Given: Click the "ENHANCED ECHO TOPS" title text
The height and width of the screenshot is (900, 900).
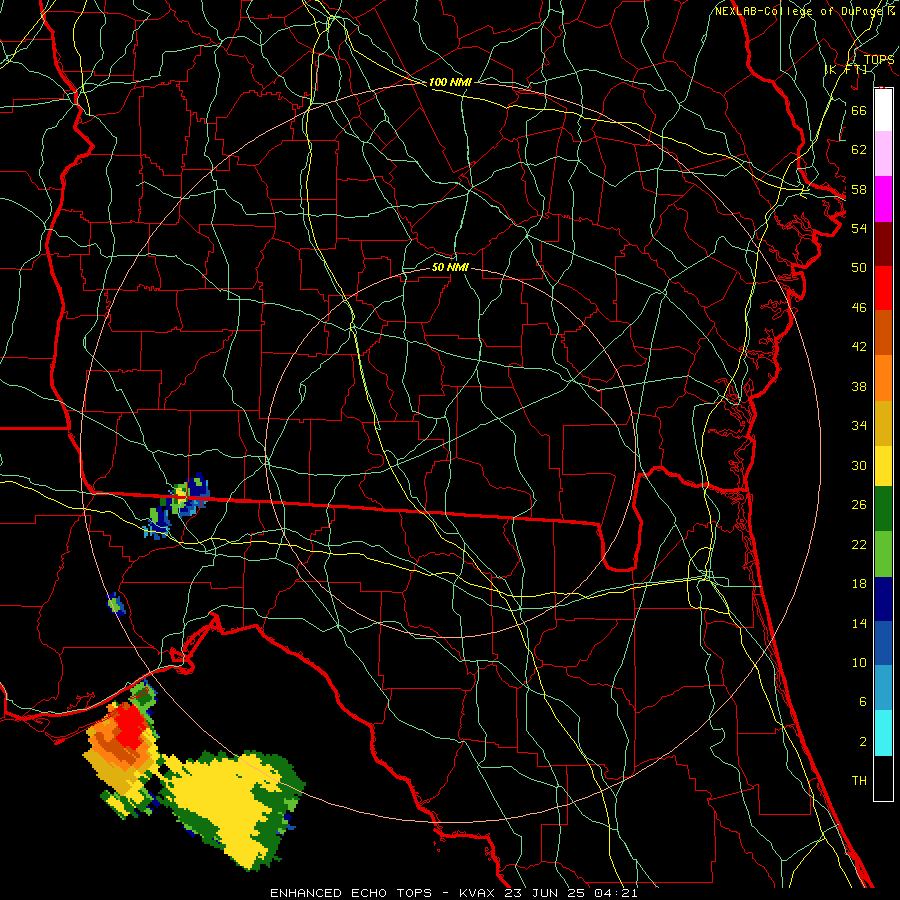Looking at the screenshot, I should pyautogui.click(x=350, y=893).
